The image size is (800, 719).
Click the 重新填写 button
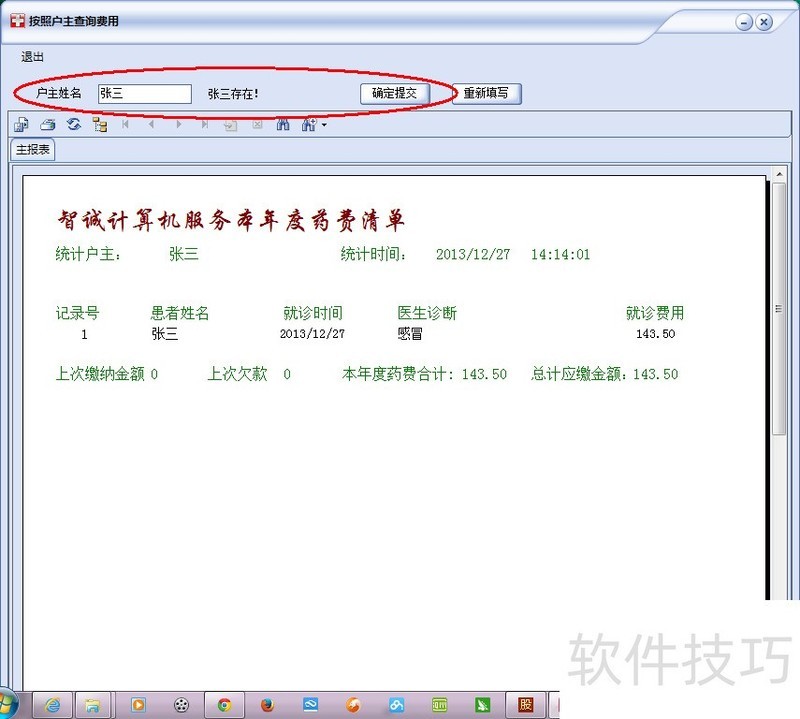[x=486, y=93]
